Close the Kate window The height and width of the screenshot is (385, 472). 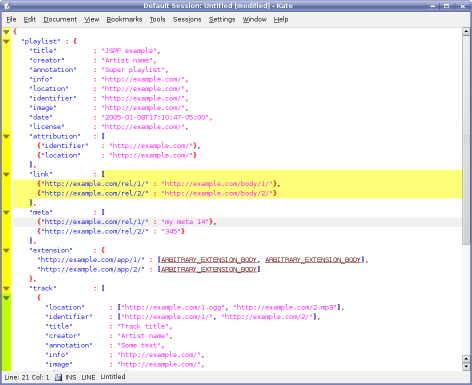(462, 6)
